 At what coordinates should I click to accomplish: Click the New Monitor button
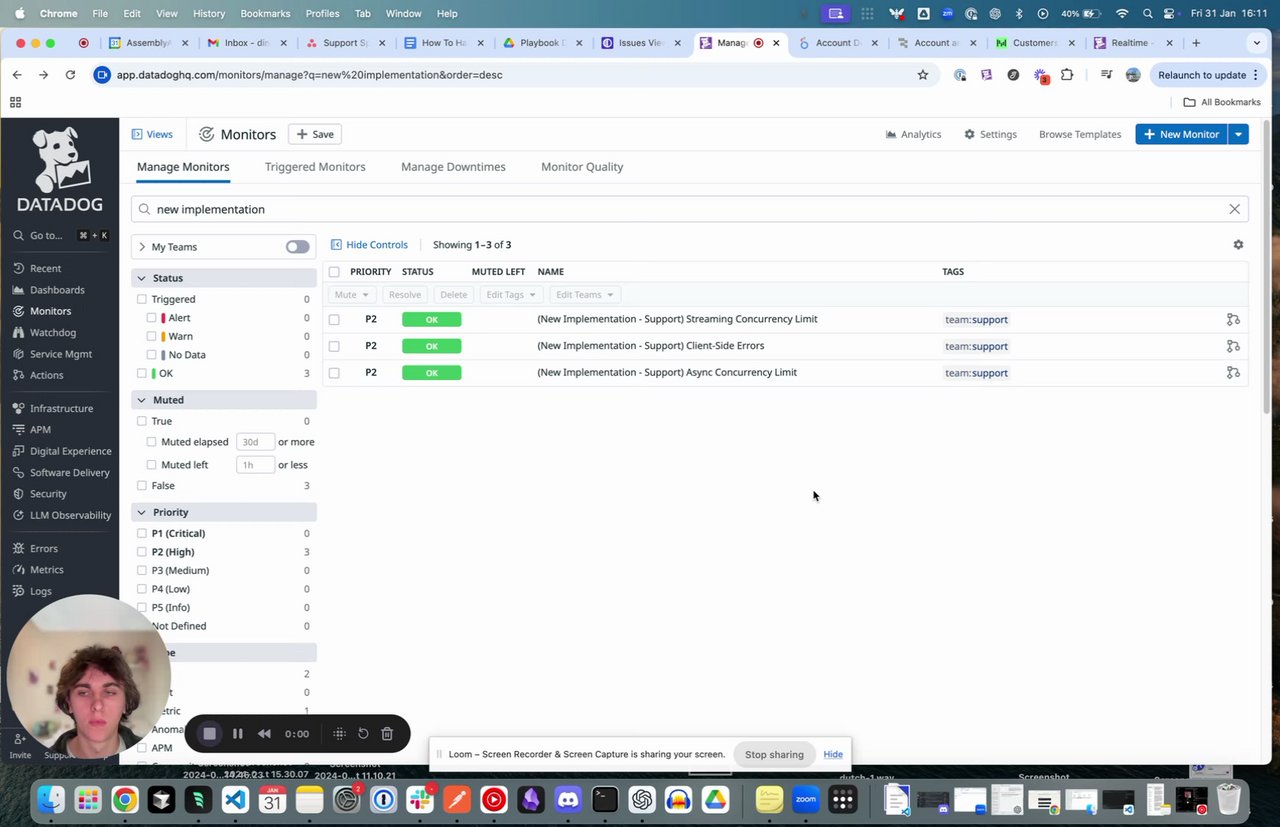pos(1181,134)
